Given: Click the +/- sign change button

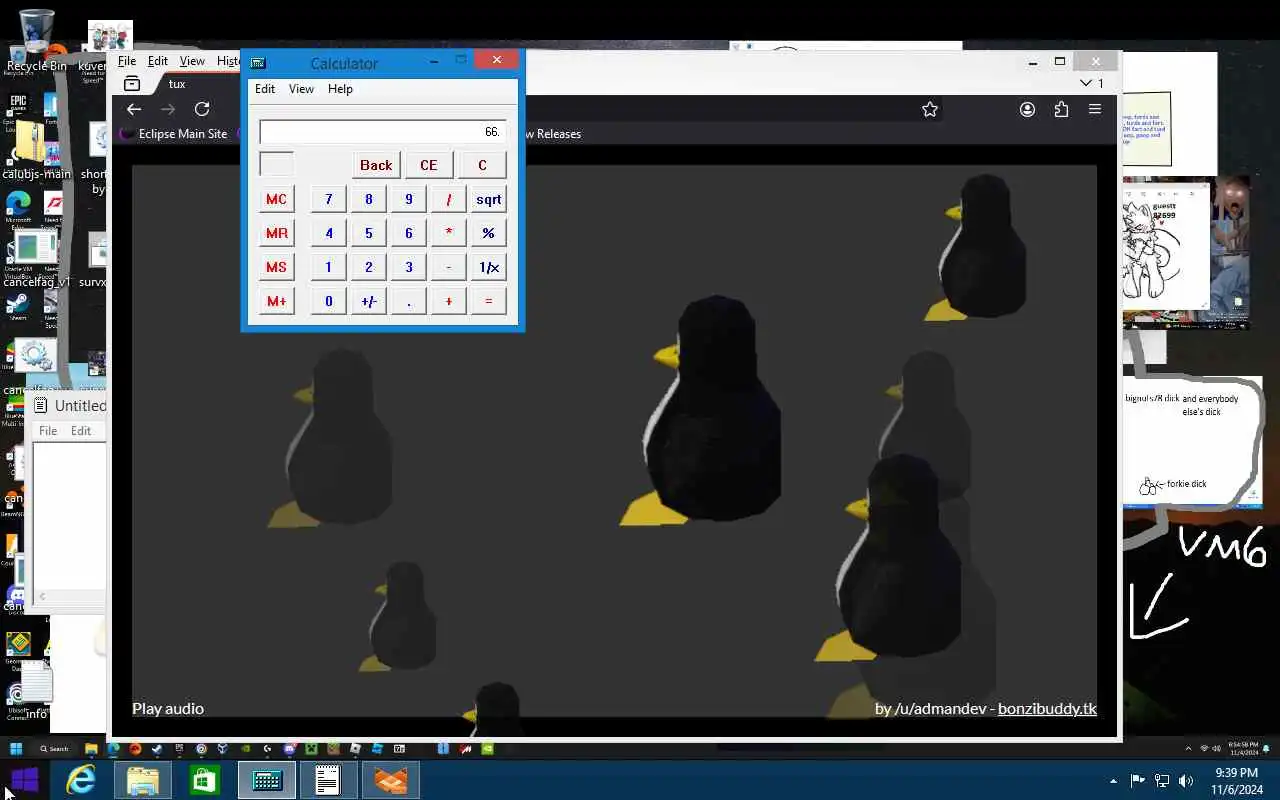Looking at the screenshot, I should click(369, 301).
